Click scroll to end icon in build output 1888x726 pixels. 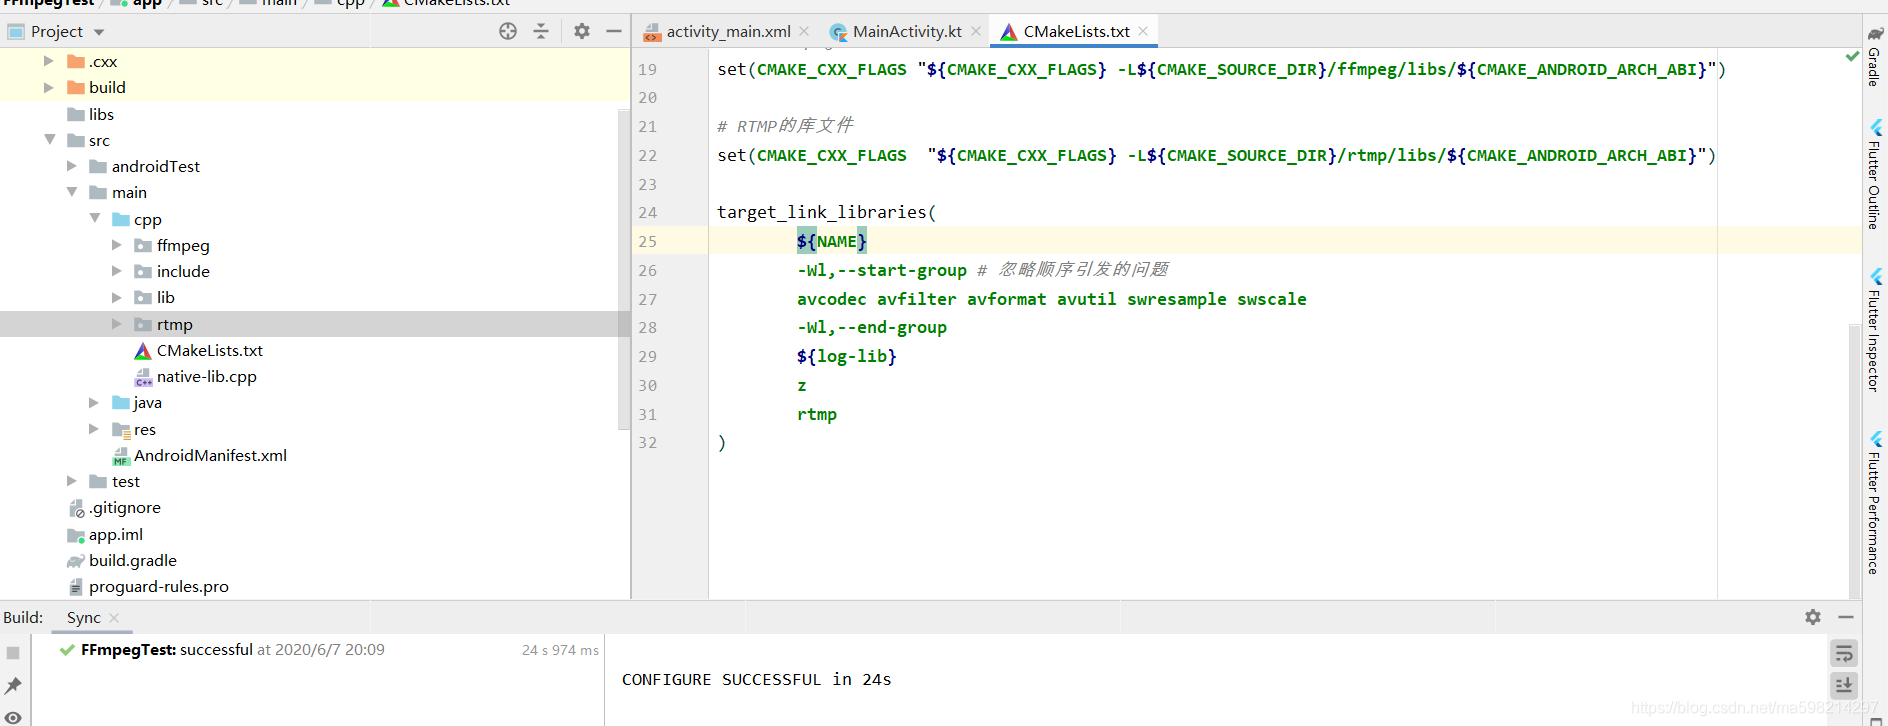point(1844,685)
